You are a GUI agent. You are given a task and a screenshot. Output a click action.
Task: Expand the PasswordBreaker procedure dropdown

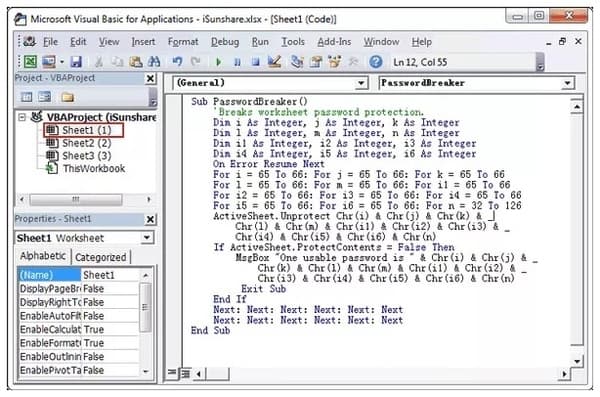click(567, 83)
